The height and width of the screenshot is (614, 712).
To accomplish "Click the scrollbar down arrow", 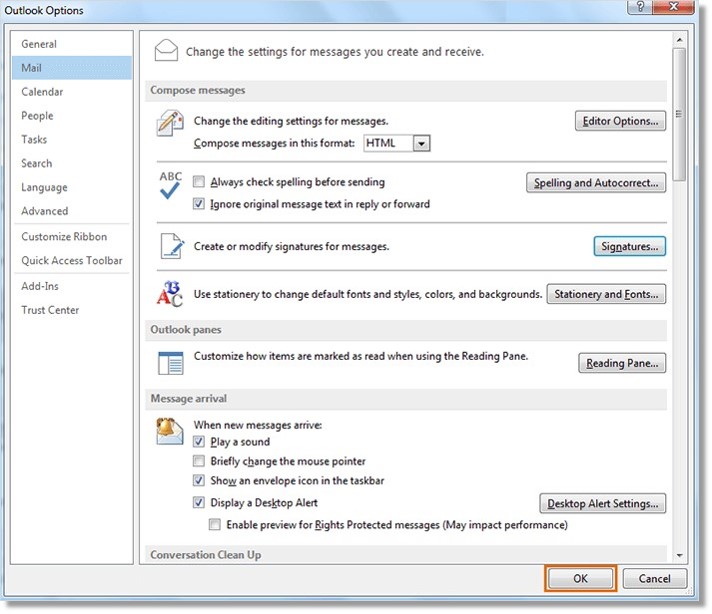I will (x=679, y=555).
